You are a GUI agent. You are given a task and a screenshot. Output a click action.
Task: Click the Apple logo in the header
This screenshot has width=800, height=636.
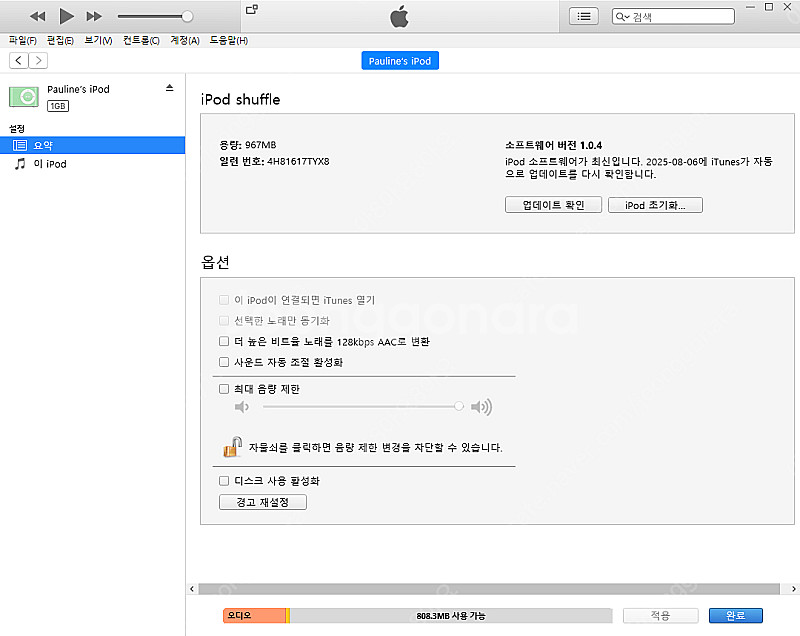pos(399,17)
